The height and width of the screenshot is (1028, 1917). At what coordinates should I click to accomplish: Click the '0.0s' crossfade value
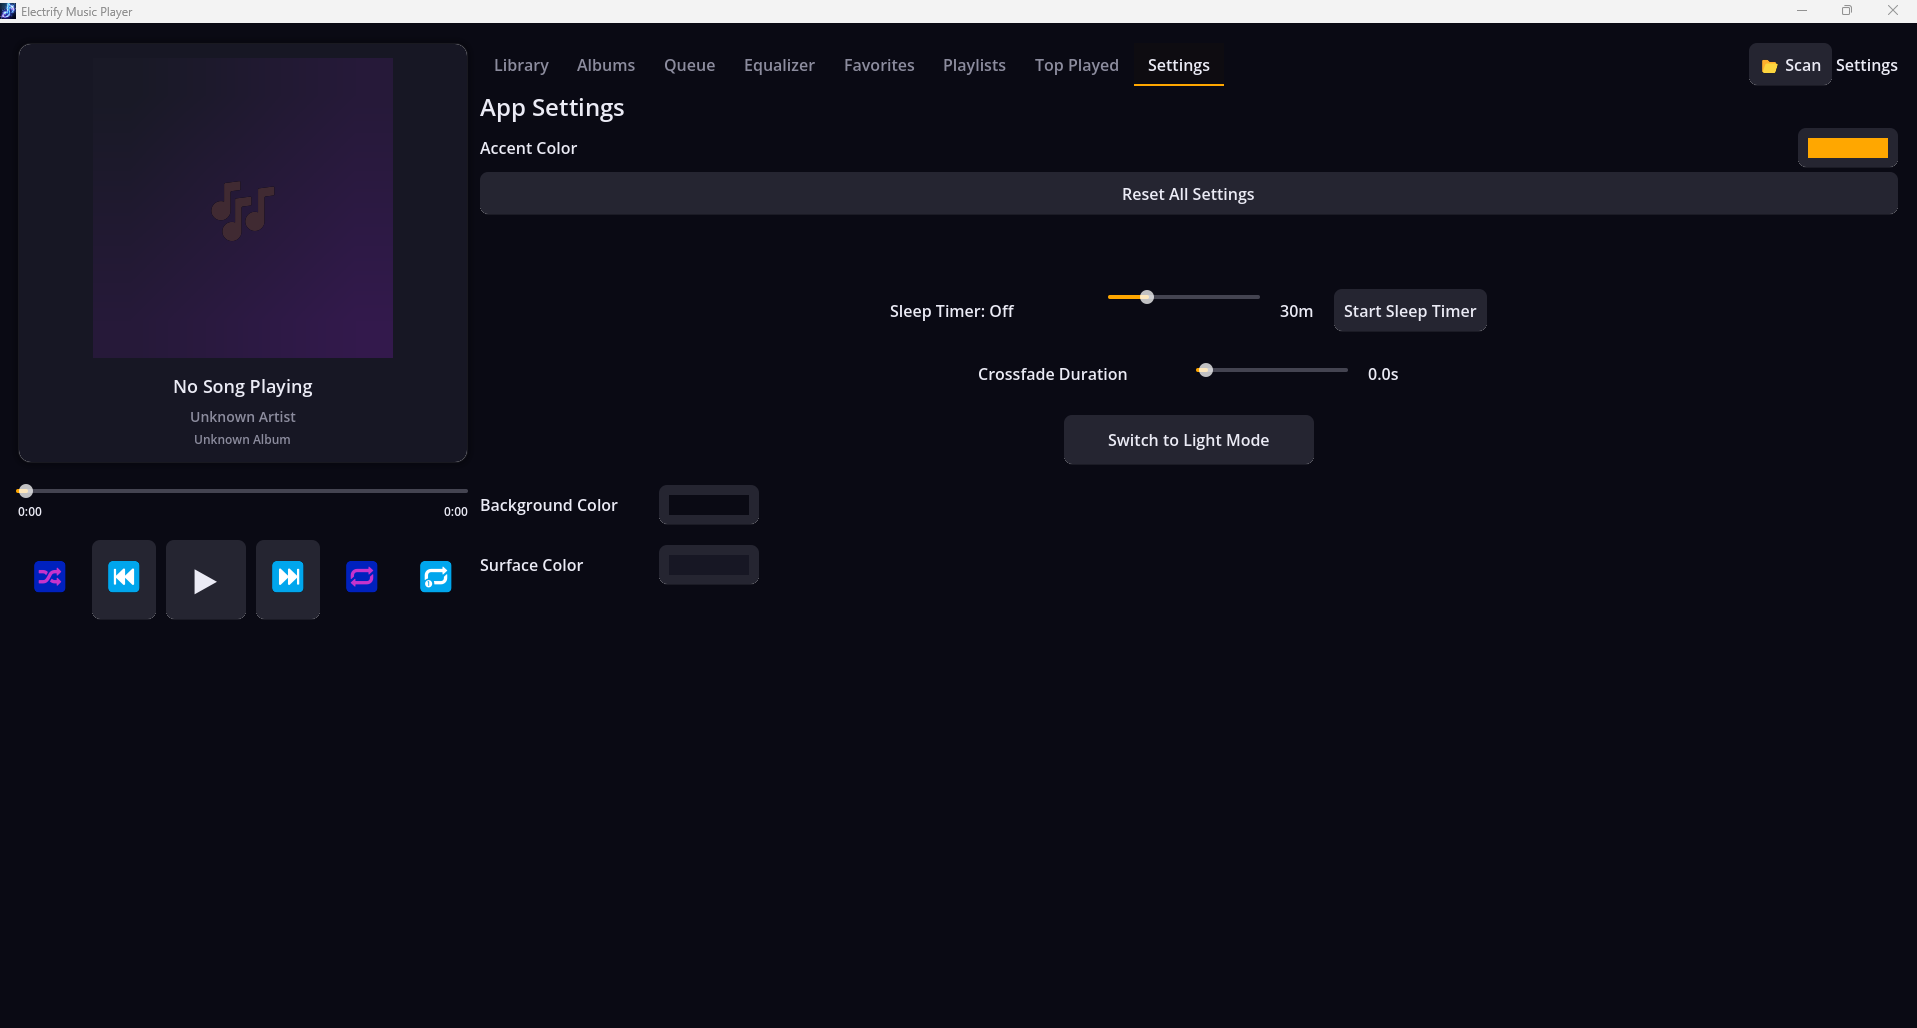pos(1383,374)
